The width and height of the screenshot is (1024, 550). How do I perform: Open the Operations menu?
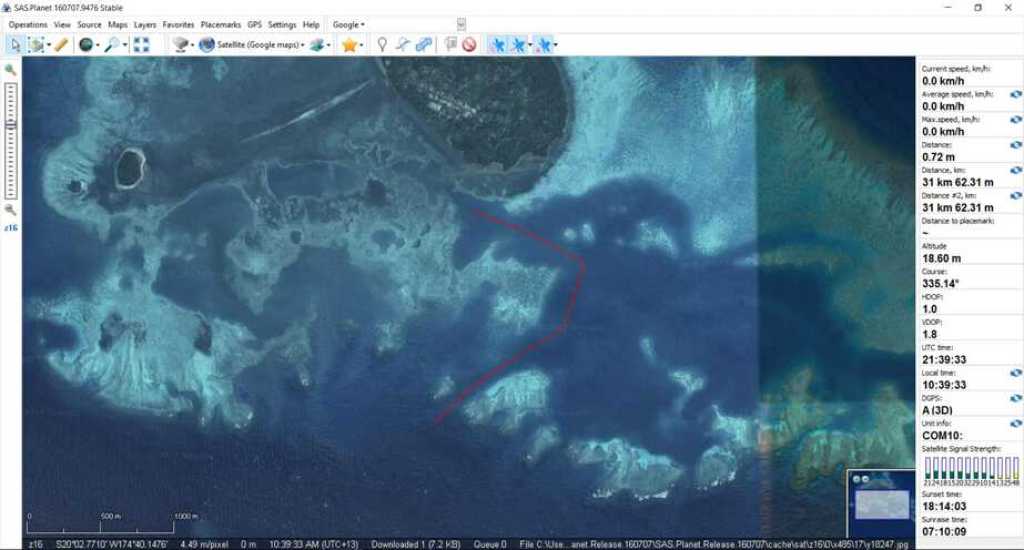(x=27, y=24)
